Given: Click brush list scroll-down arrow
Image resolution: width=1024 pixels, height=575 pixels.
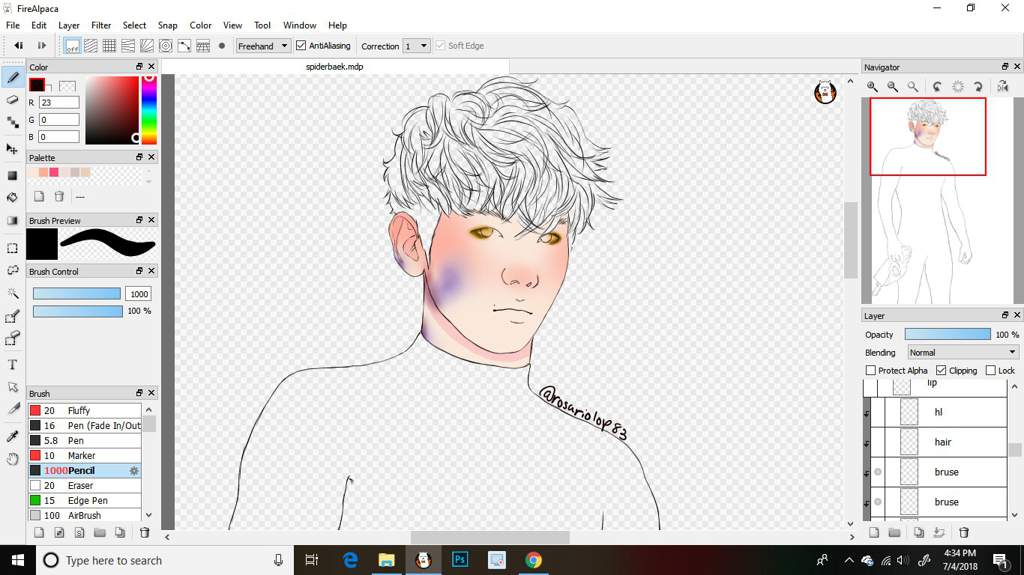Looking at the screenshot, I should pyautogui.click(x=149, y=515).
